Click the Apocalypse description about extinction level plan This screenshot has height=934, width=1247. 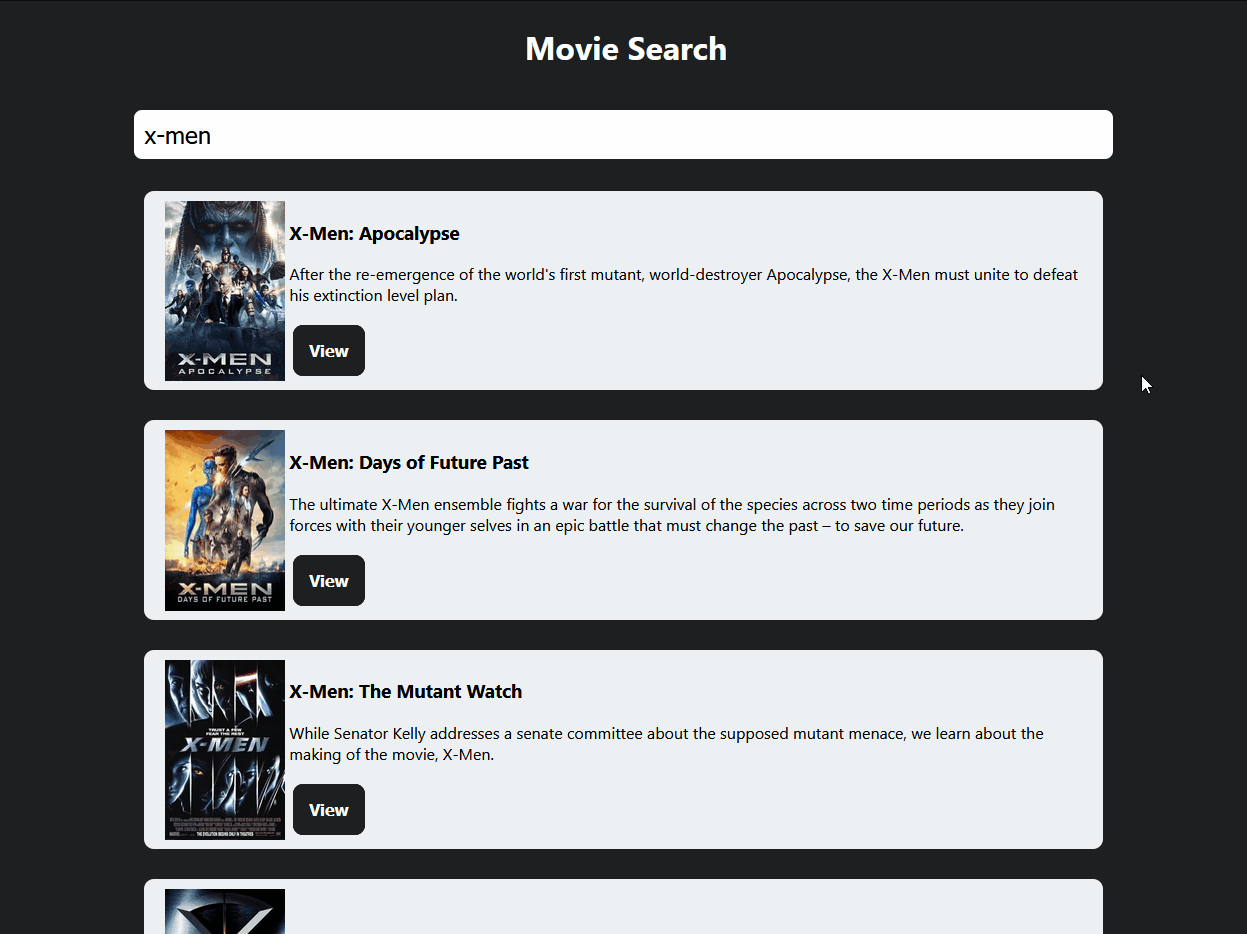coord(684,285)
